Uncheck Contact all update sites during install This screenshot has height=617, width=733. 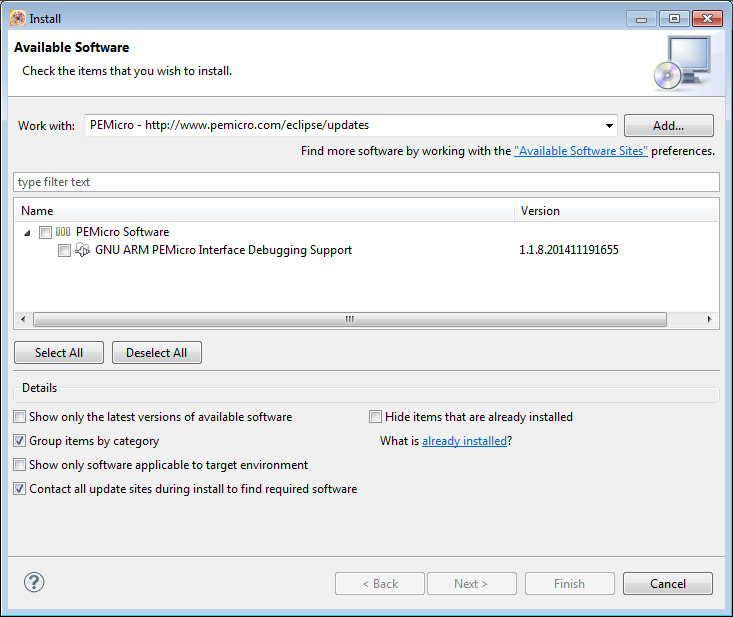[20, 489]
